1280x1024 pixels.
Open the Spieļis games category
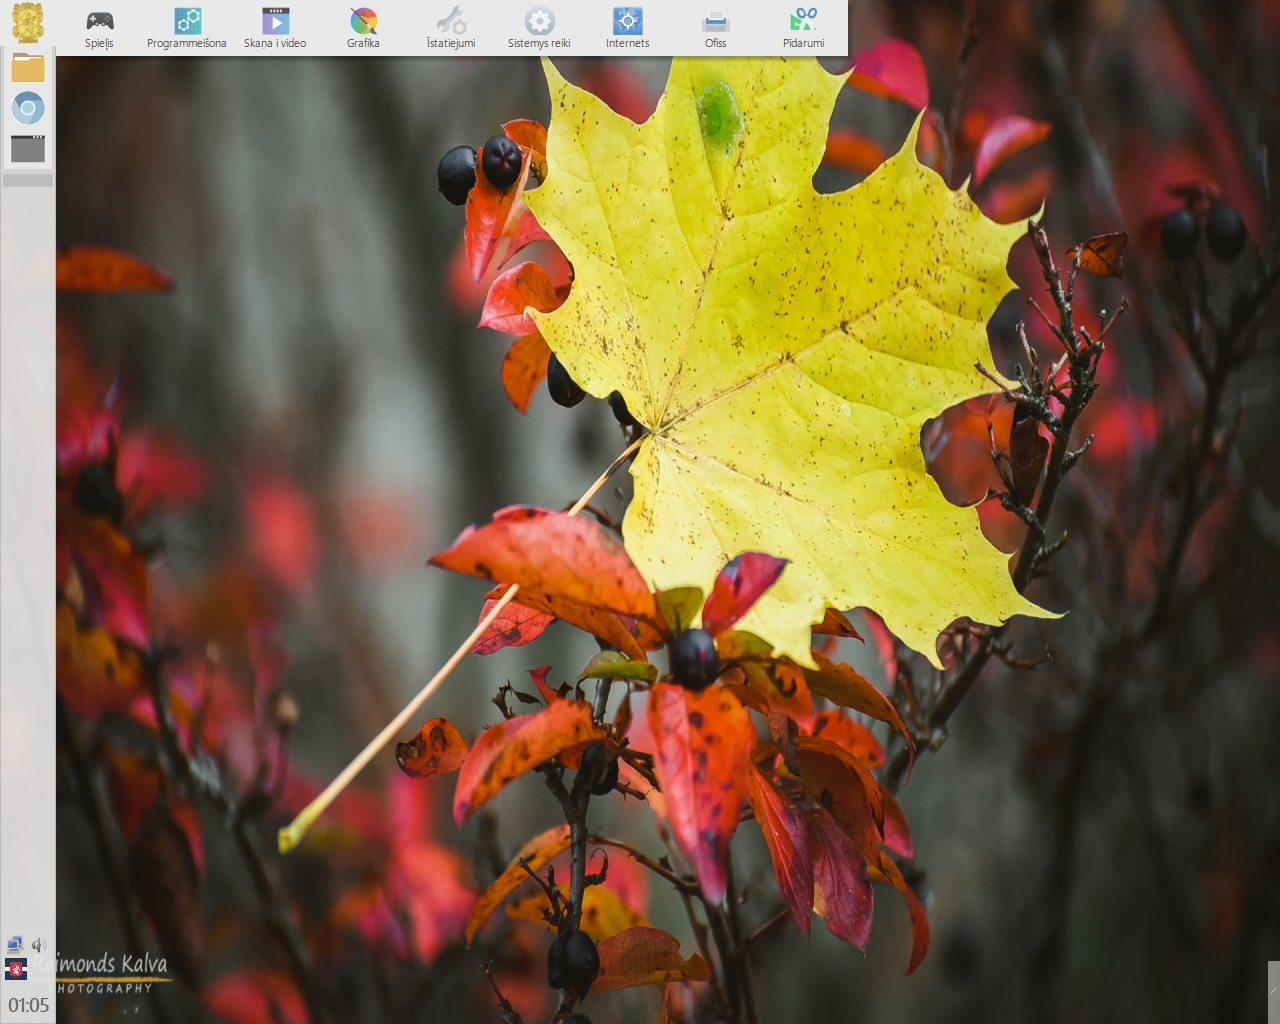click(x=99, y=28)
